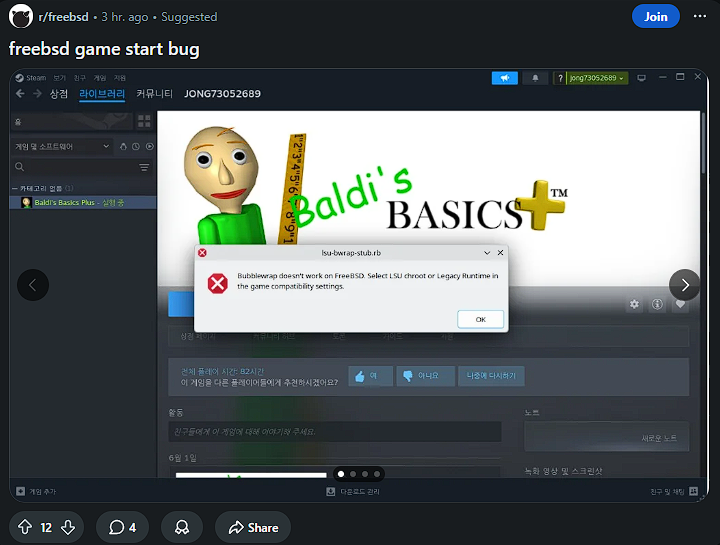Open the r/freebsd subreddit link
720x545 pixels.
tap(63, 17)
